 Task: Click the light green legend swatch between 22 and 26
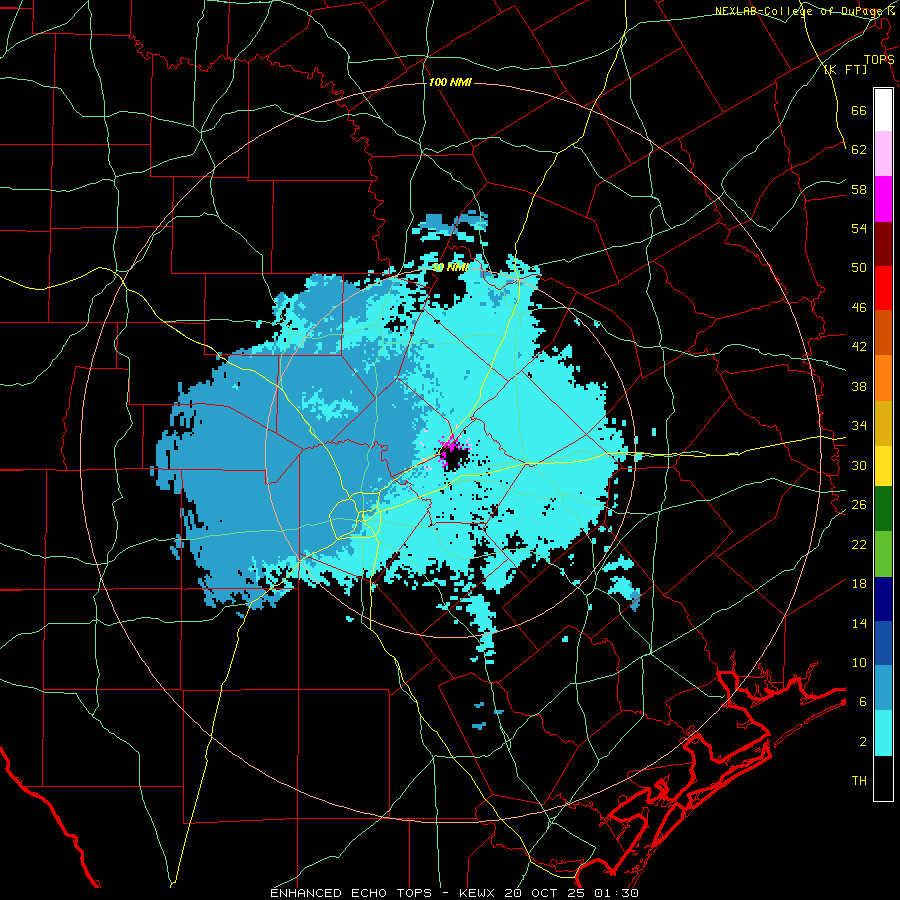coord(883,554)
